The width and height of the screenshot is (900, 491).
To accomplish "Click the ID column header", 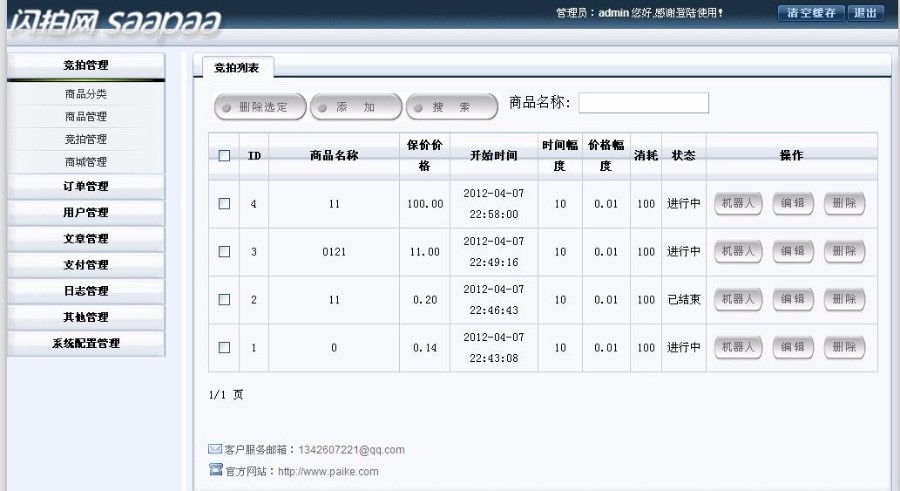I will click(254, 156).
